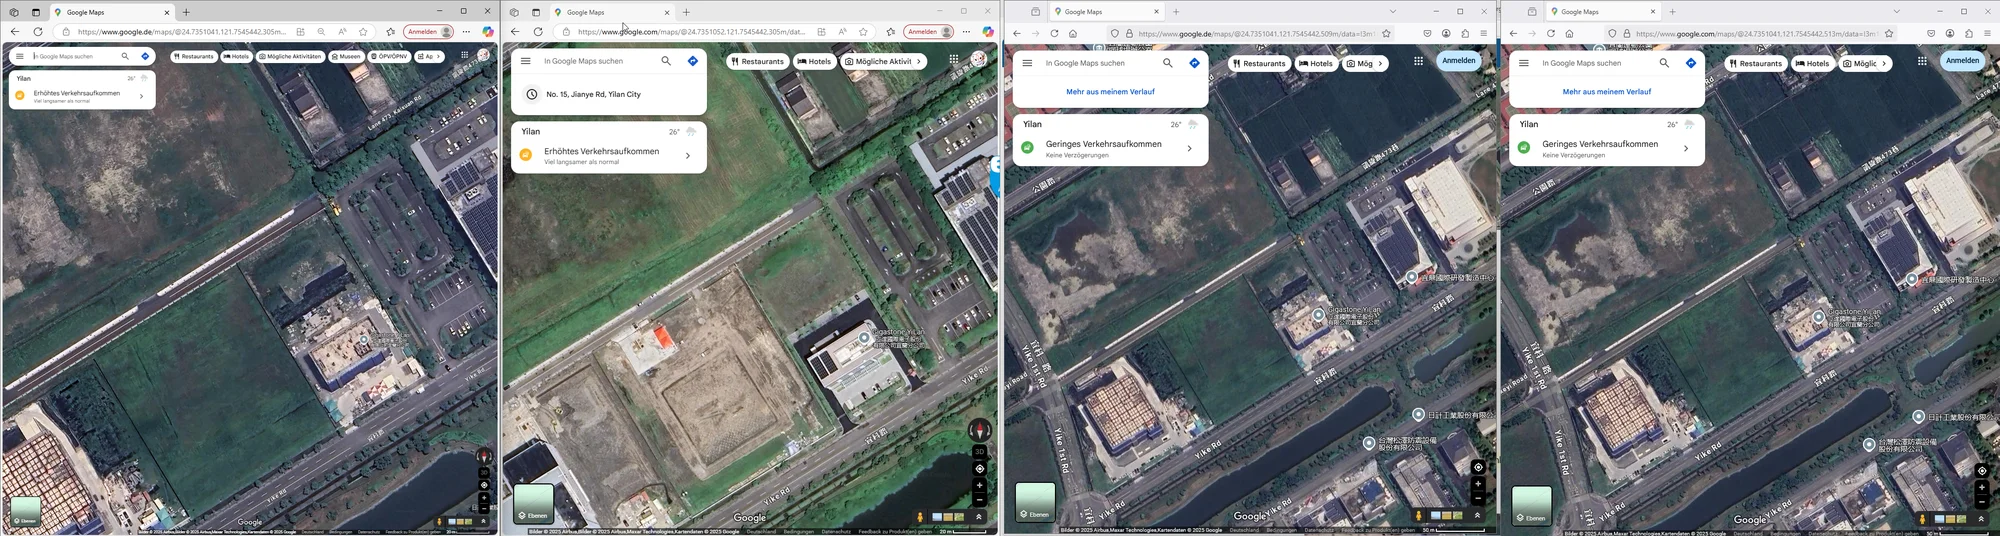The image size is (2000, 536).
Task: Click Hotels chip in google.de Firefox window
Action: click(1315, 63)
